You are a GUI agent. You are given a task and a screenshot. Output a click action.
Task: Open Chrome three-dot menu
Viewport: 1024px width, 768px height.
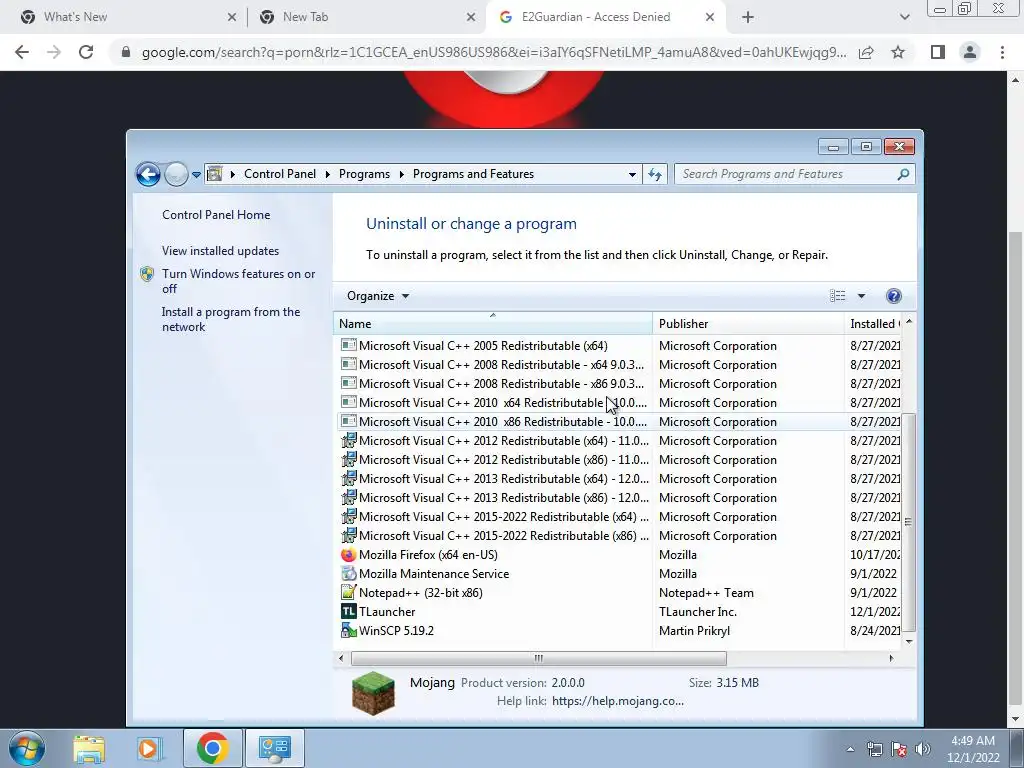(1002, 52)
